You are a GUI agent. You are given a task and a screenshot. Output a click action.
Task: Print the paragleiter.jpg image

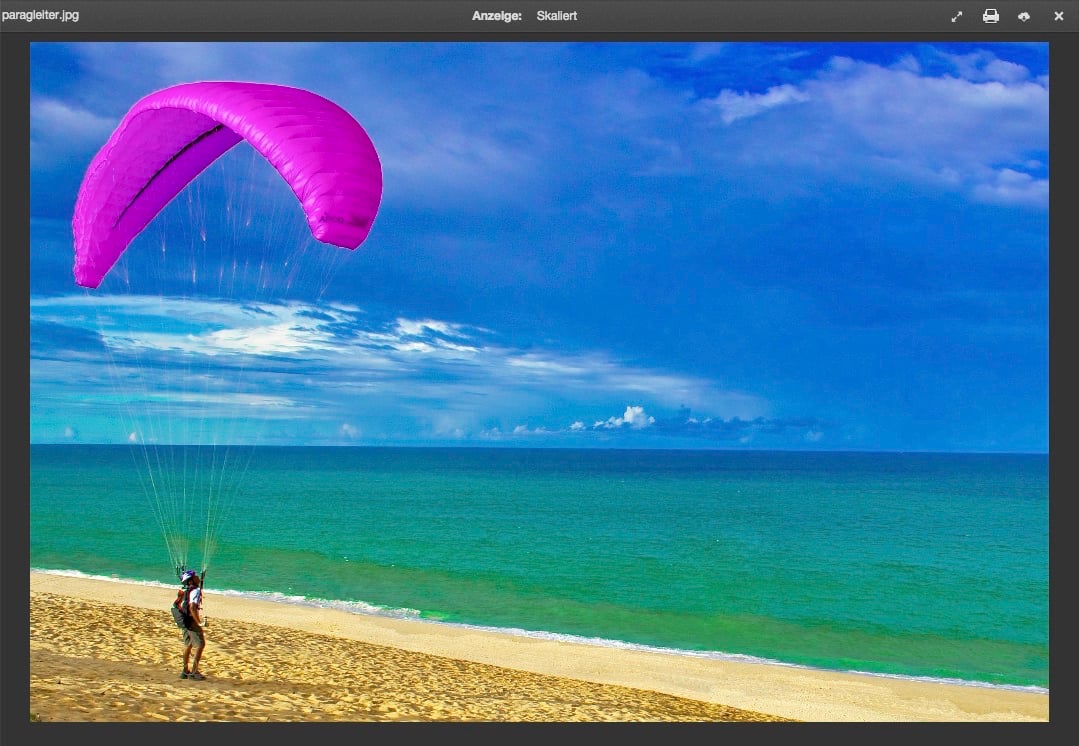click(x=990, y=16)
